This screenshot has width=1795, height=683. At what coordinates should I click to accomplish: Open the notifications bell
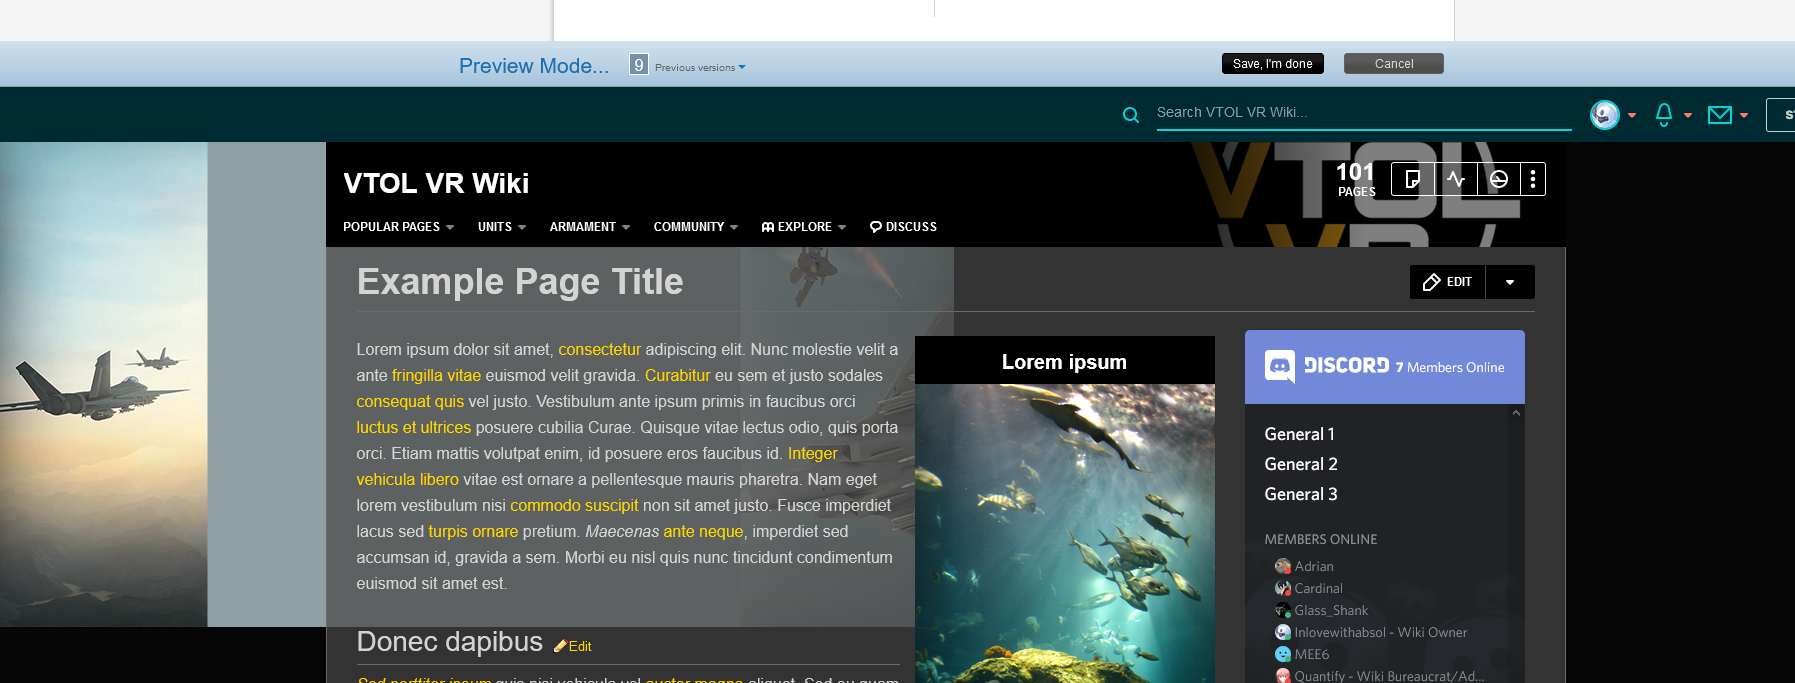pyautogui.click(x=1664, y=115)
